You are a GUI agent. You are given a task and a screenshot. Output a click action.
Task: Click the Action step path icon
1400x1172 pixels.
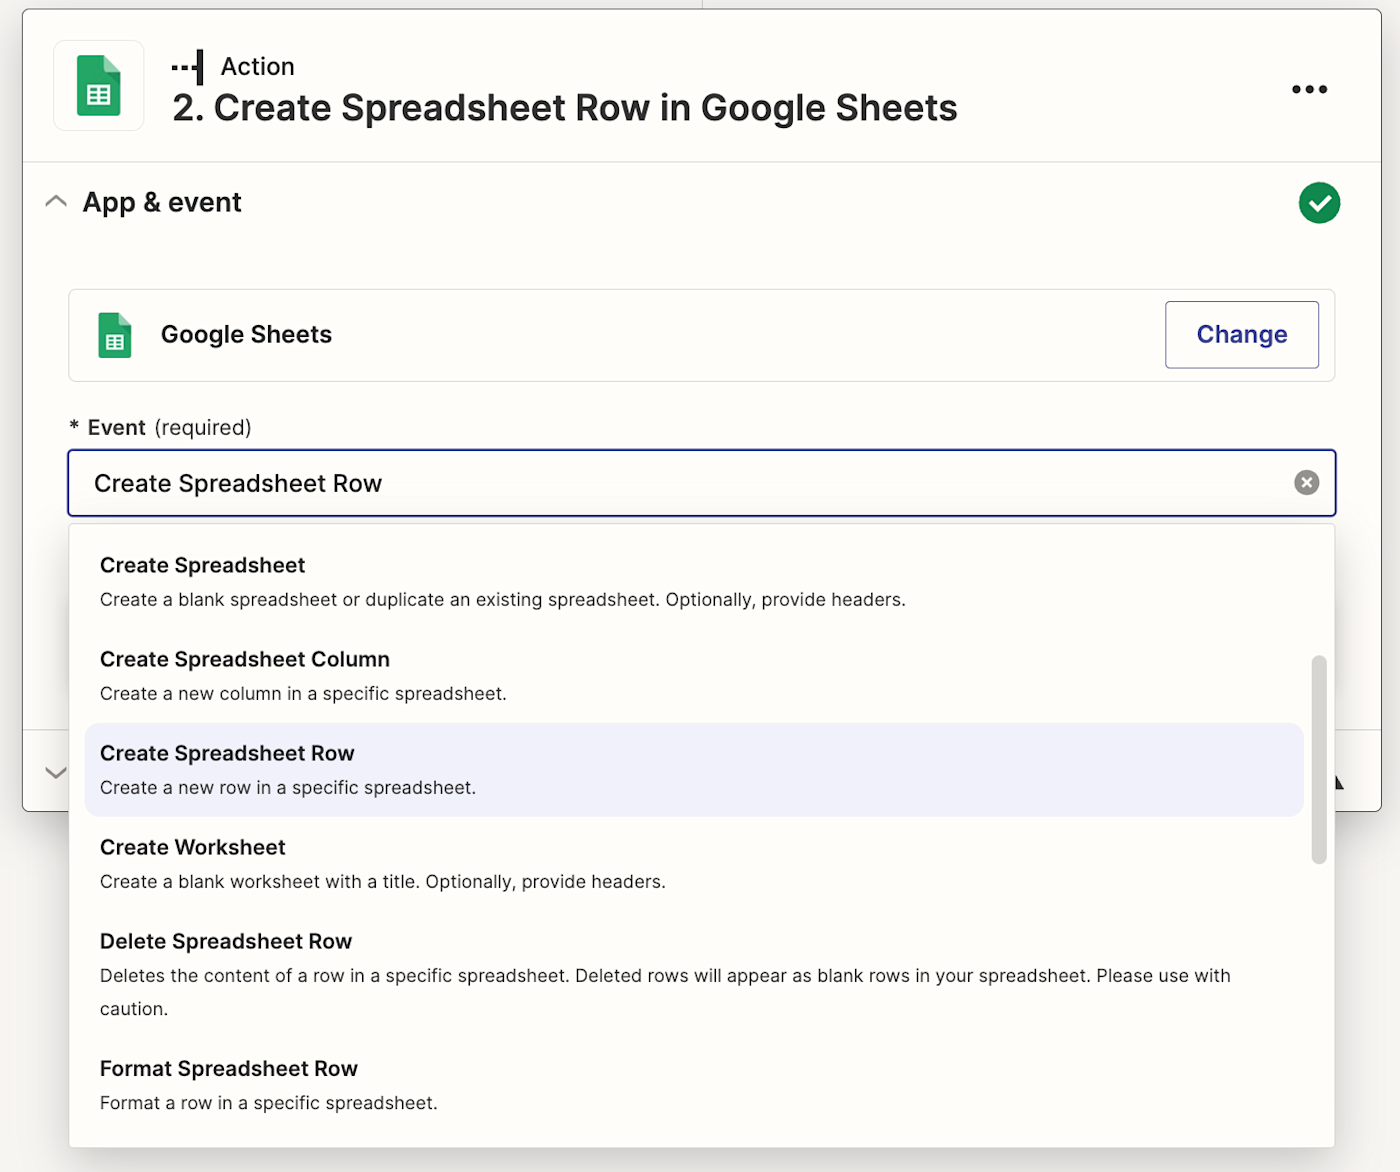(x=188, y=67)
